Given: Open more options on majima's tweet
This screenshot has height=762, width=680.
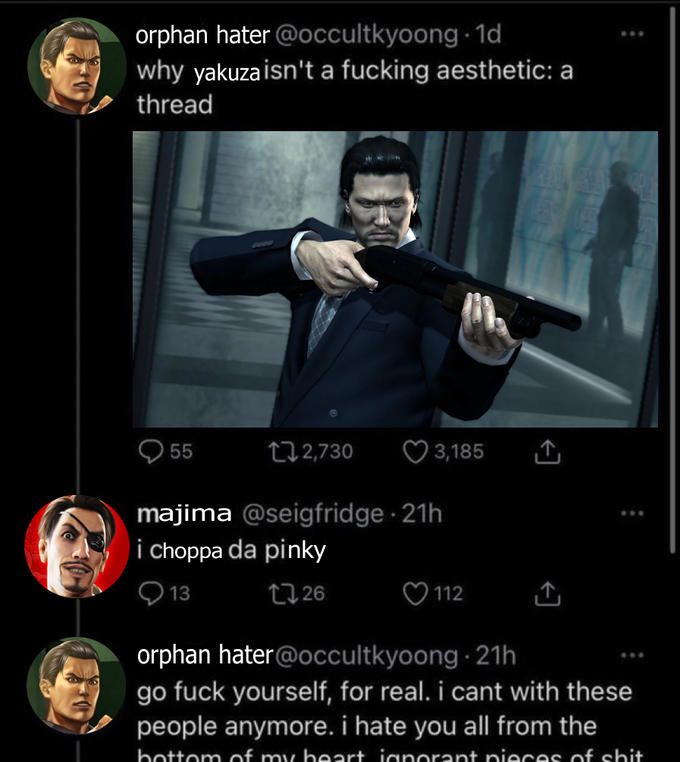Looking at the screenshot, I should [628, 514].
